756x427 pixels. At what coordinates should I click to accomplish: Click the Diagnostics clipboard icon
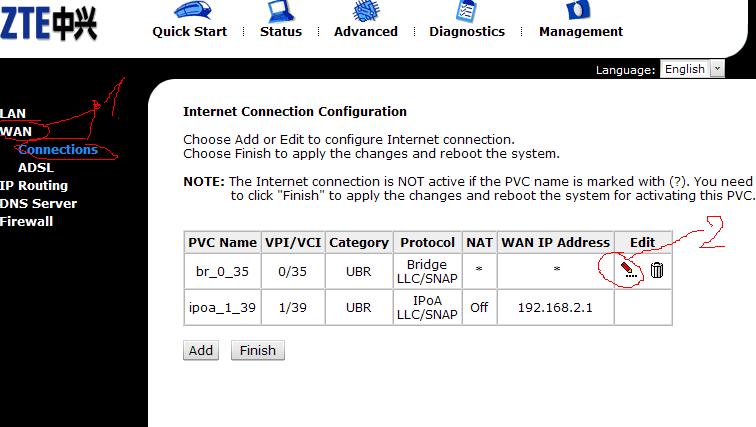466,11
